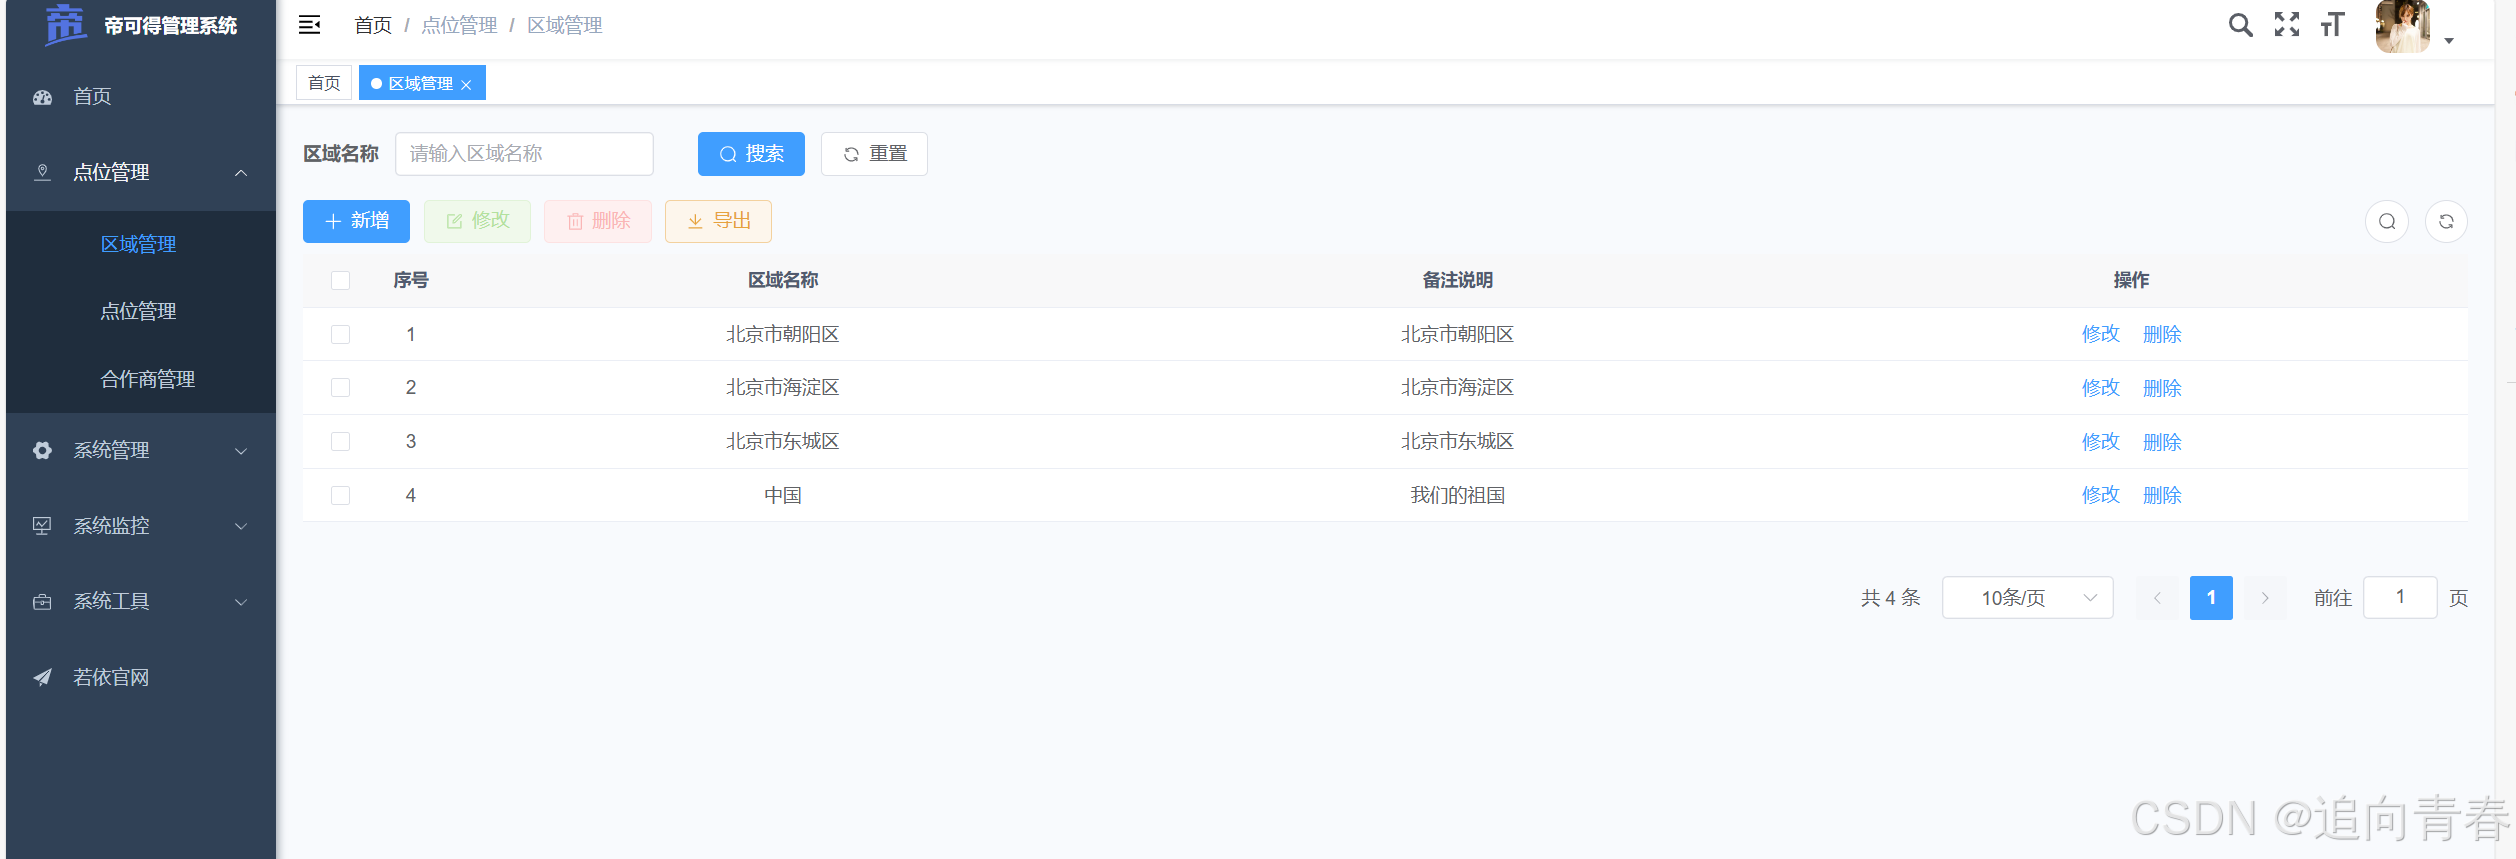Click the user avatar picture
This screenshot has width=2516, height=859.
click(x=2403, y=26)
